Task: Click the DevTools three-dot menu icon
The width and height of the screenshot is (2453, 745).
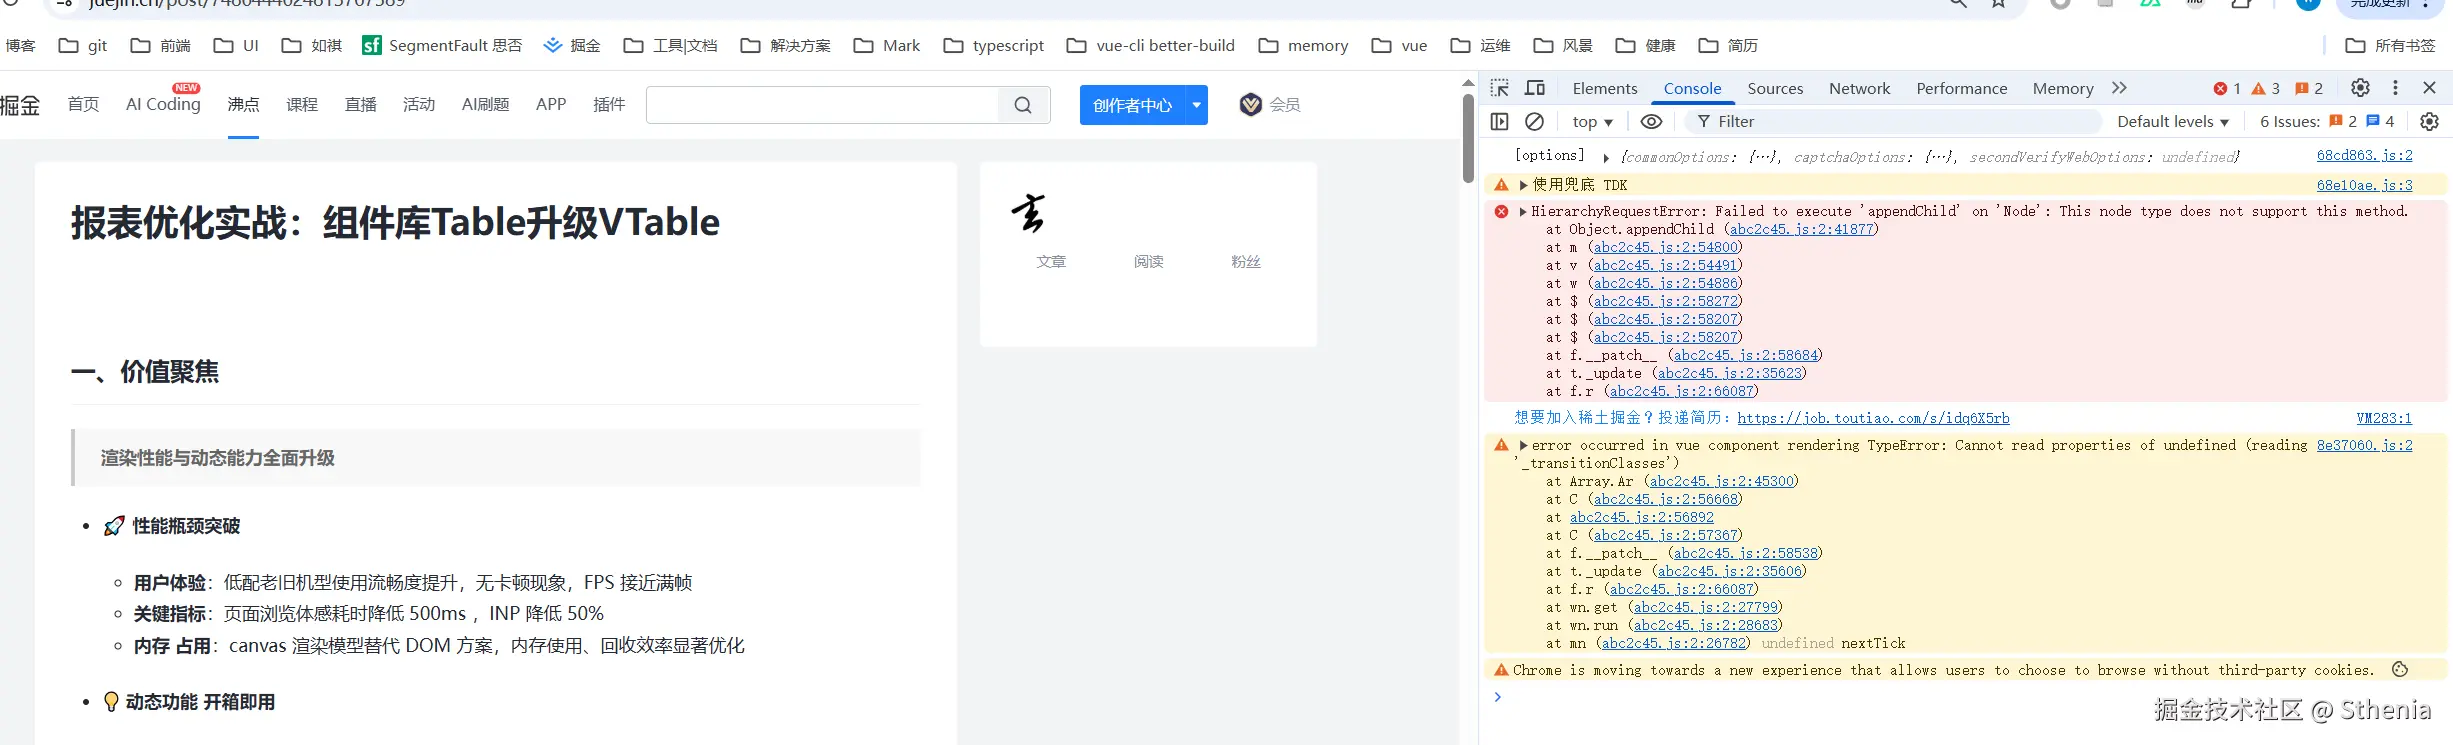Action: pos(2395,88)
